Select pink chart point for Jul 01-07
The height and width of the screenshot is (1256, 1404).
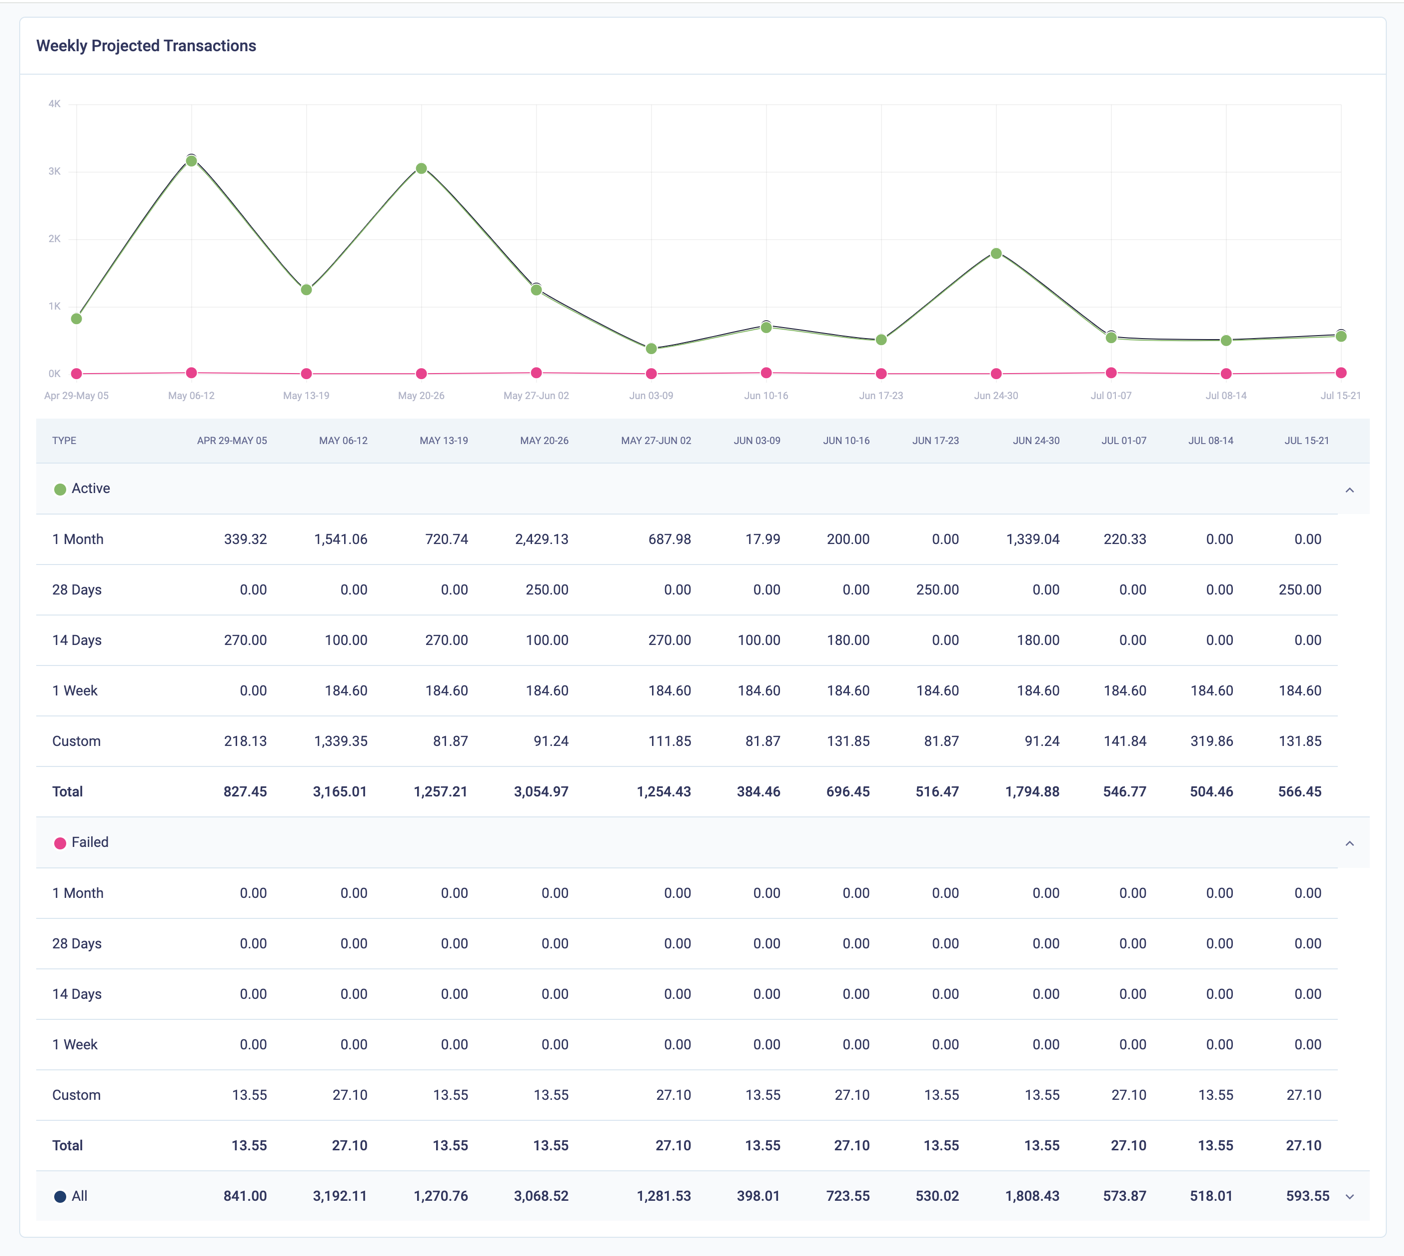click(1111, 373)
